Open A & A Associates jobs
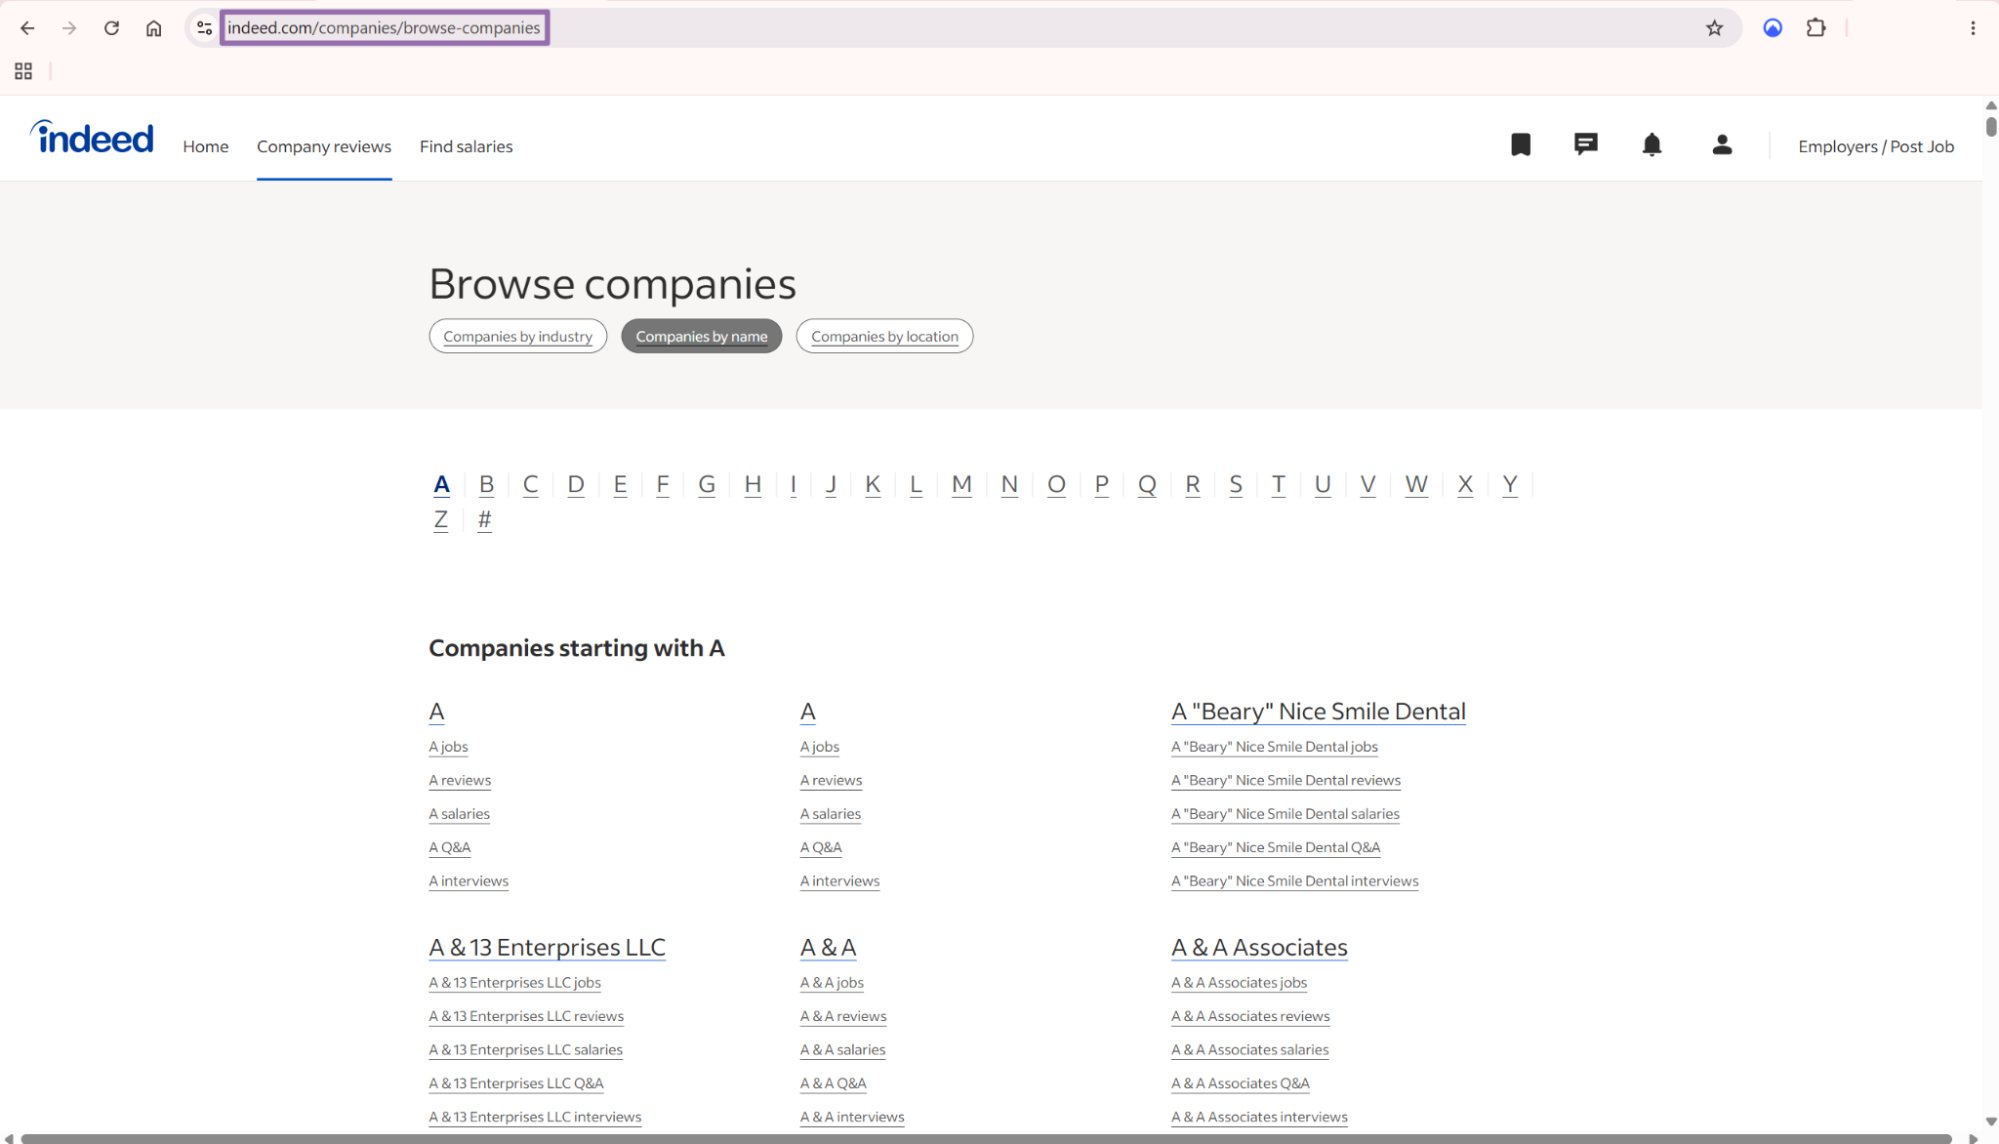1999x1144 pixels. (1239, 983)
